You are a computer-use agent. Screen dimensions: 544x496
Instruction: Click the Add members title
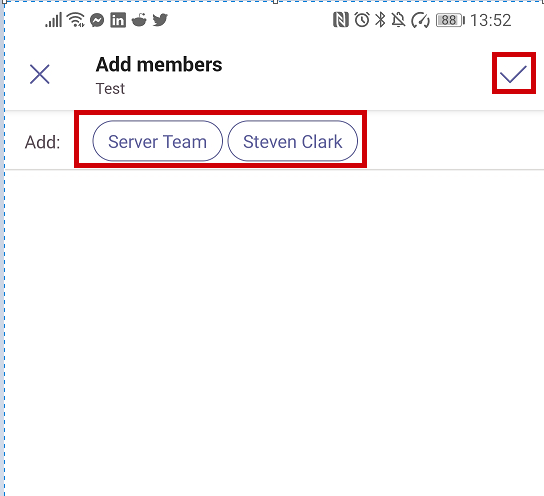tap(159, 65)
